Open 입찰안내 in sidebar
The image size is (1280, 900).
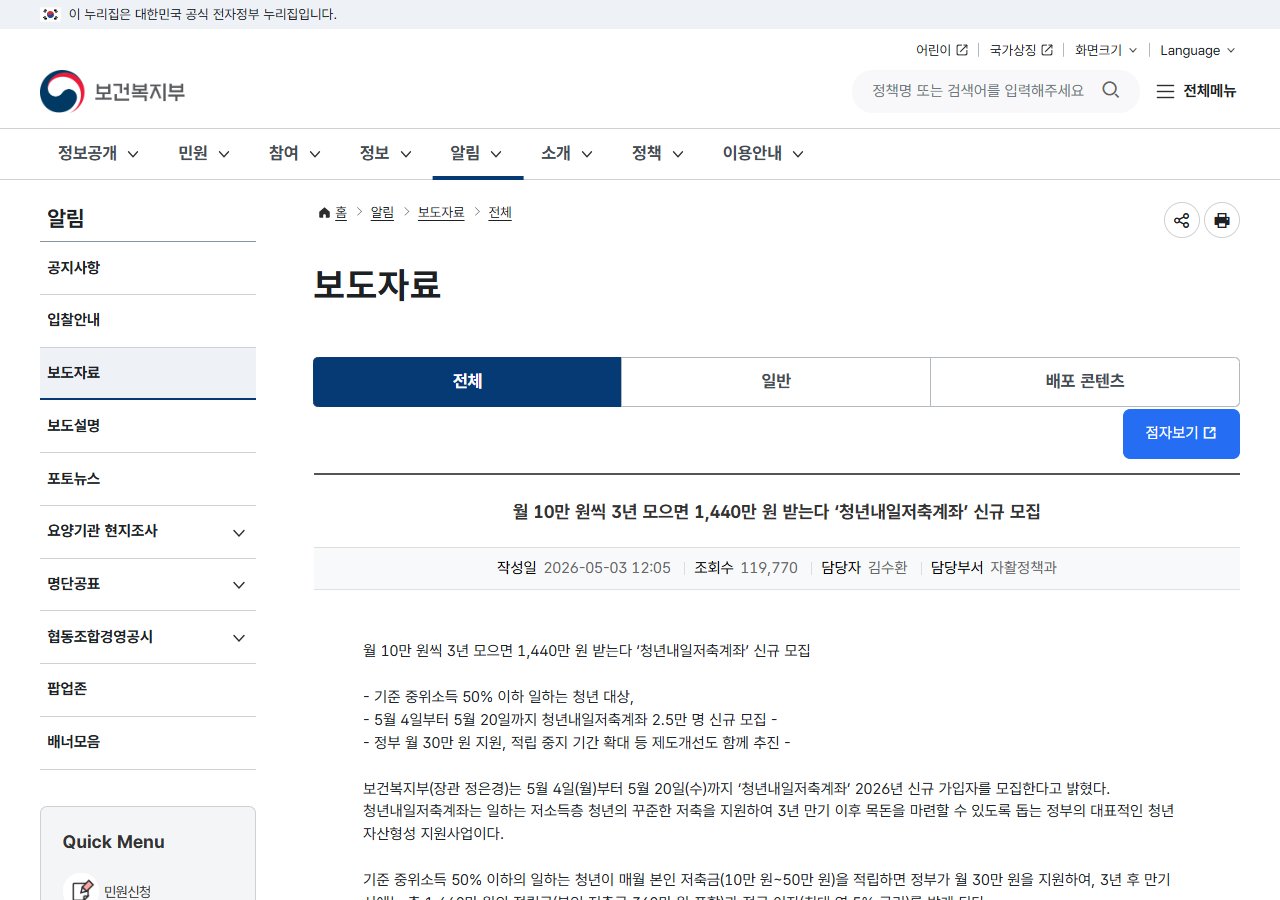[148, 321]
